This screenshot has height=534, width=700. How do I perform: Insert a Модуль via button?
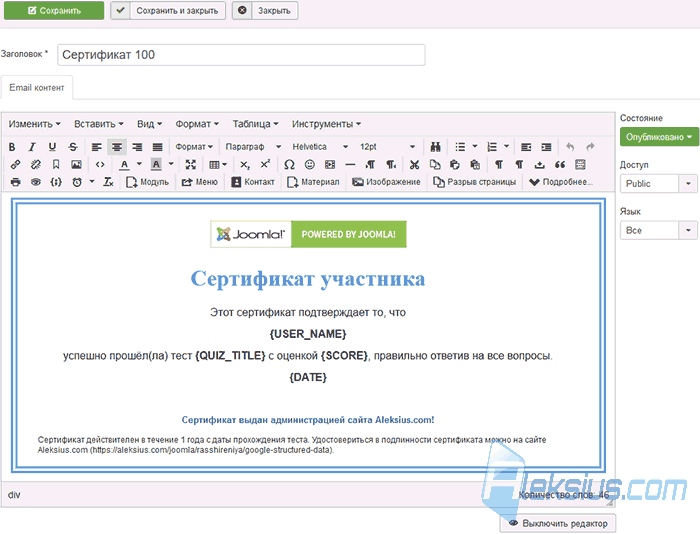click(147, 182)
